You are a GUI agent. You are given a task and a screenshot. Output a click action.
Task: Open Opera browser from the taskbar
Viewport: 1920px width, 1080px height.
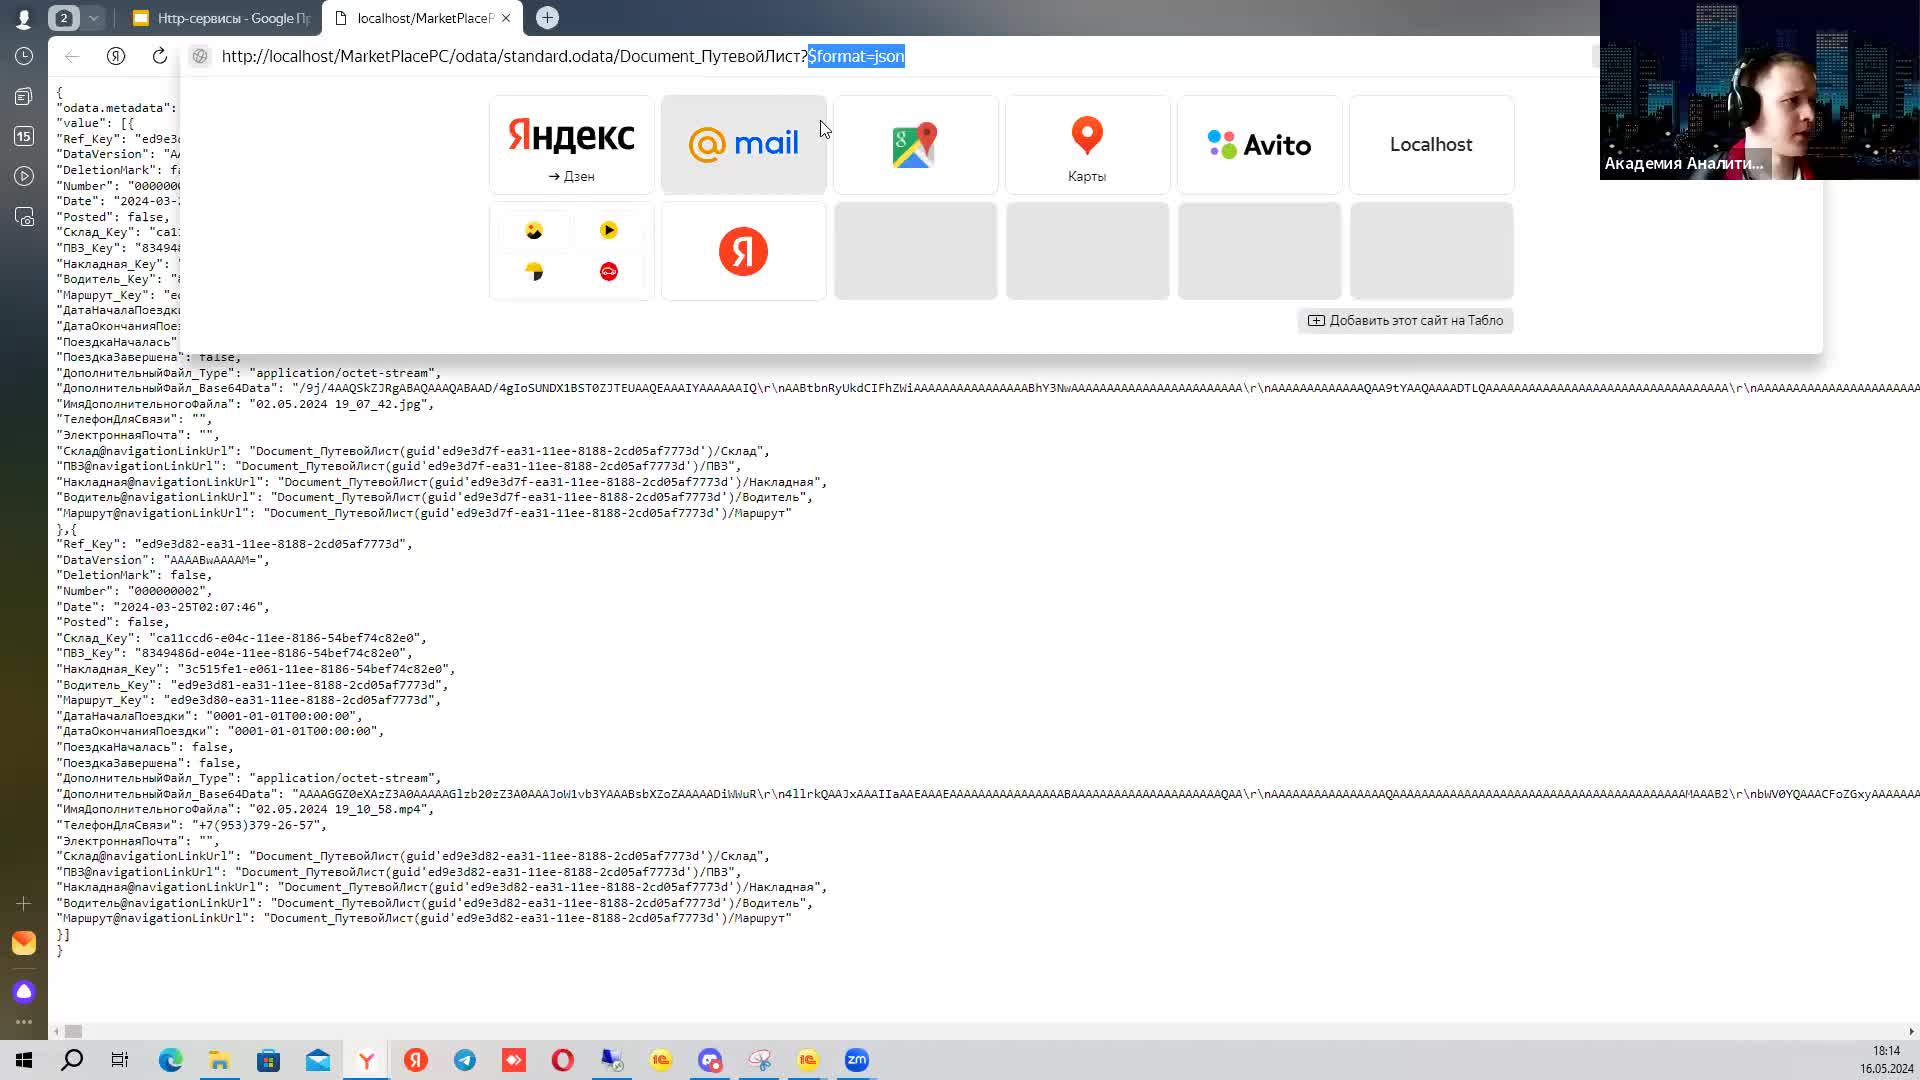[563, 1060]
